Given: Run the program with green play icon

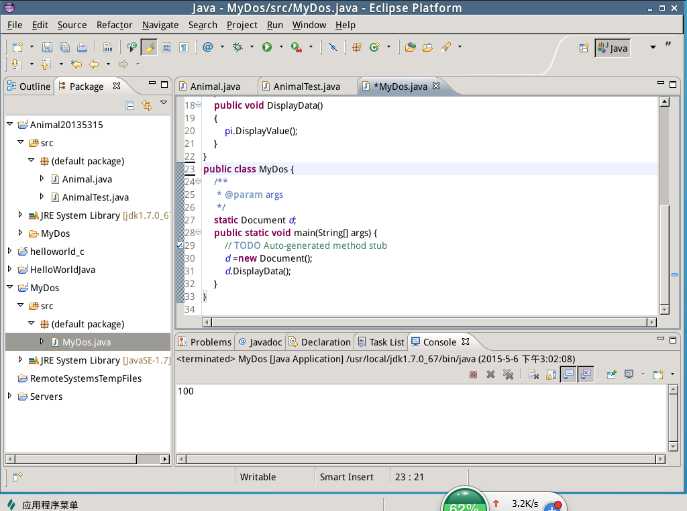Looking at the screenshot, I should [x=267, y=47].
